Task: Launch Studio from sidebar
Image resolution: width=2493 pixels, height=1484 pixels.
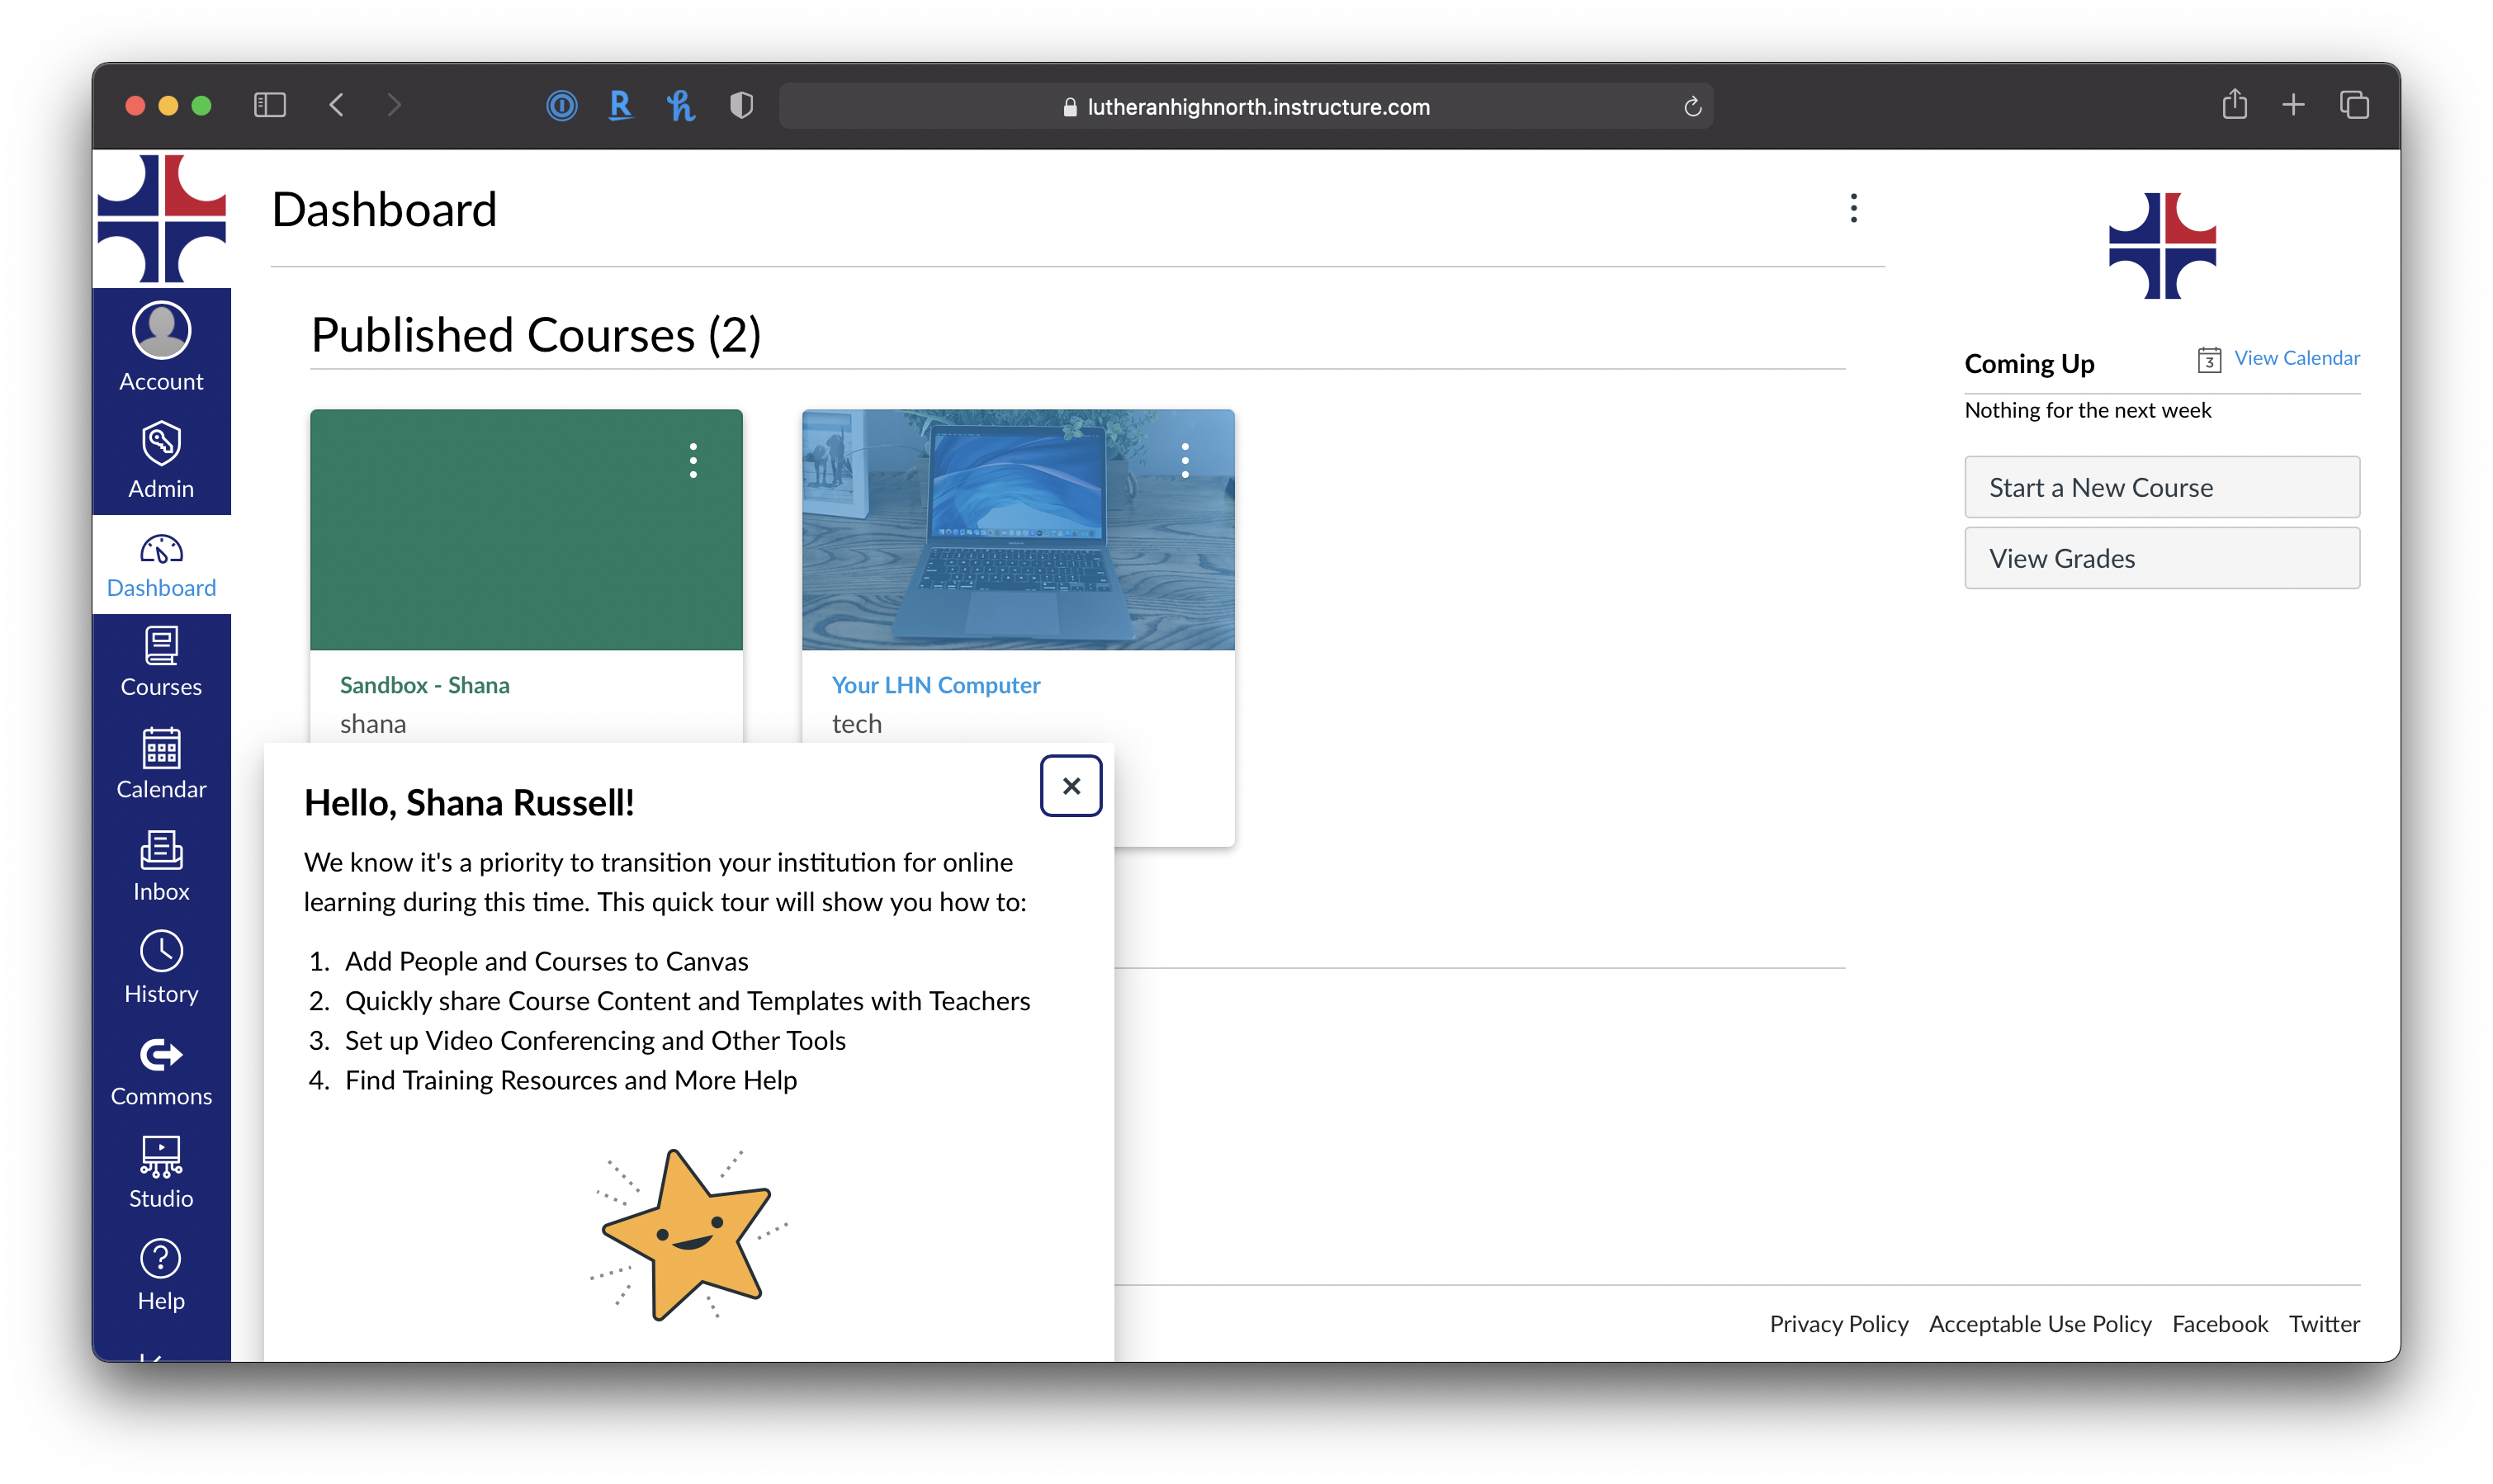Action: pyautogui.click(x=161, y=1173)
